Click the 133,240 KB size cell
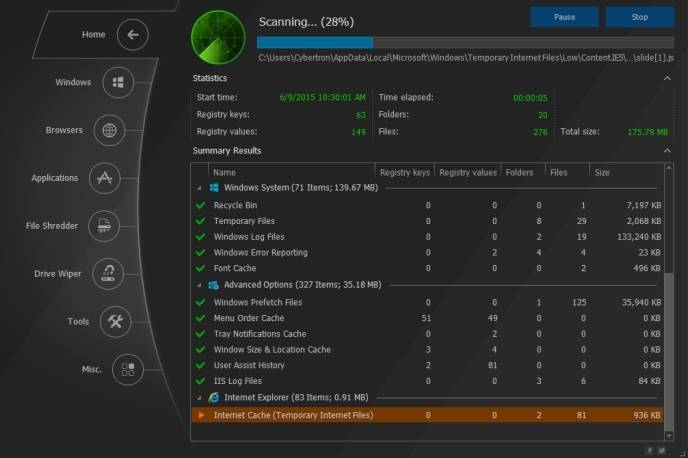The width and height of the screenshot is (688, 458). (639, 237)
